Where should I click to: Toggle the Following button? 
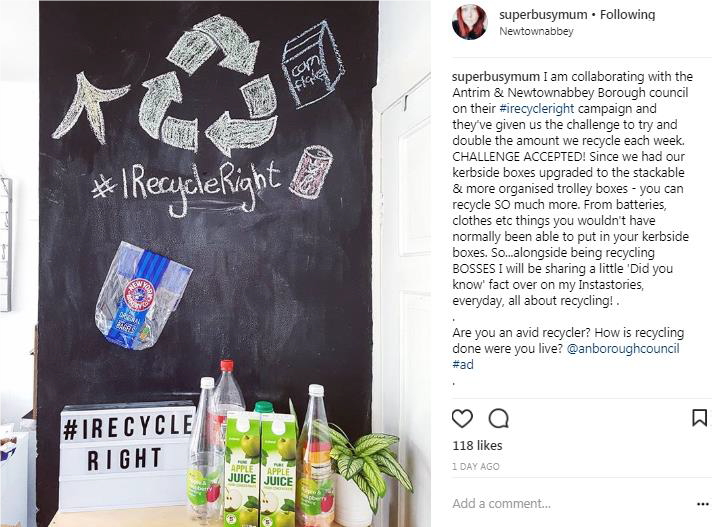[628, 15]
